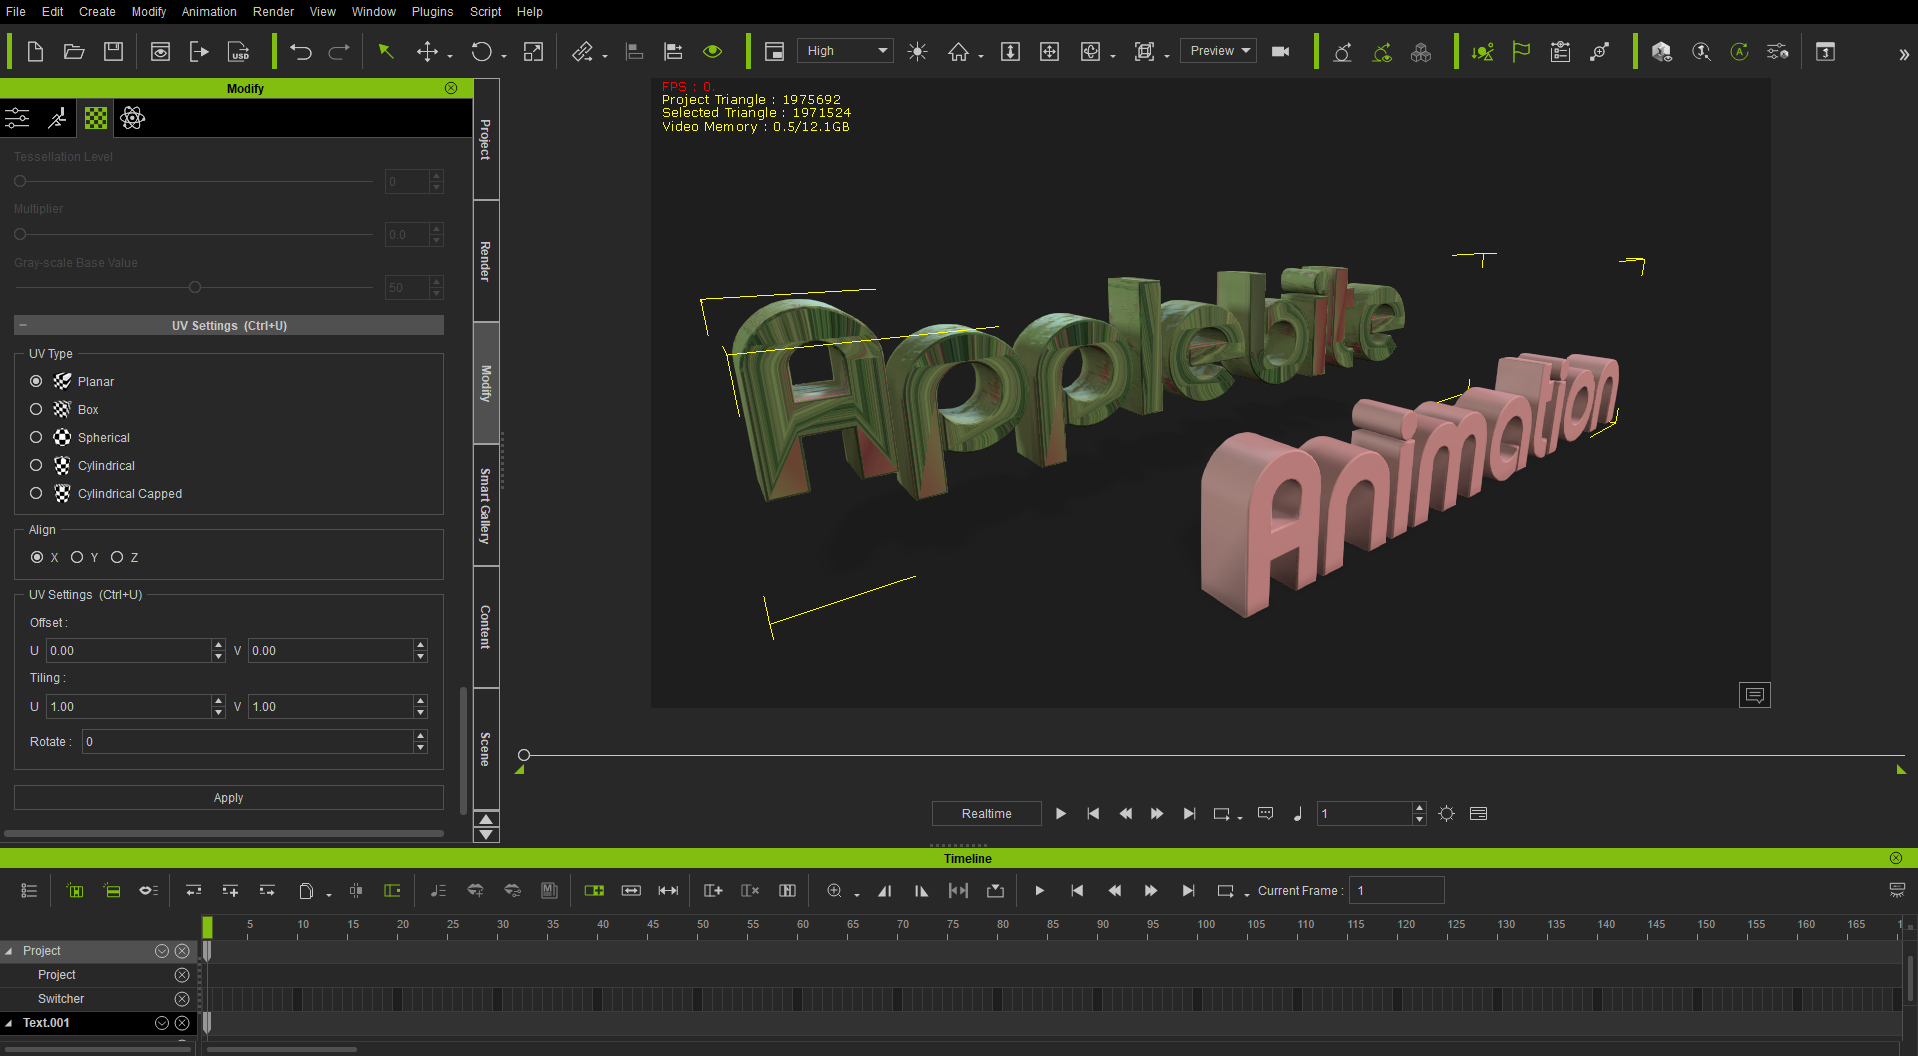1918x1056 pixels.
Task: Select the Move tool
Action: [427, 51]
